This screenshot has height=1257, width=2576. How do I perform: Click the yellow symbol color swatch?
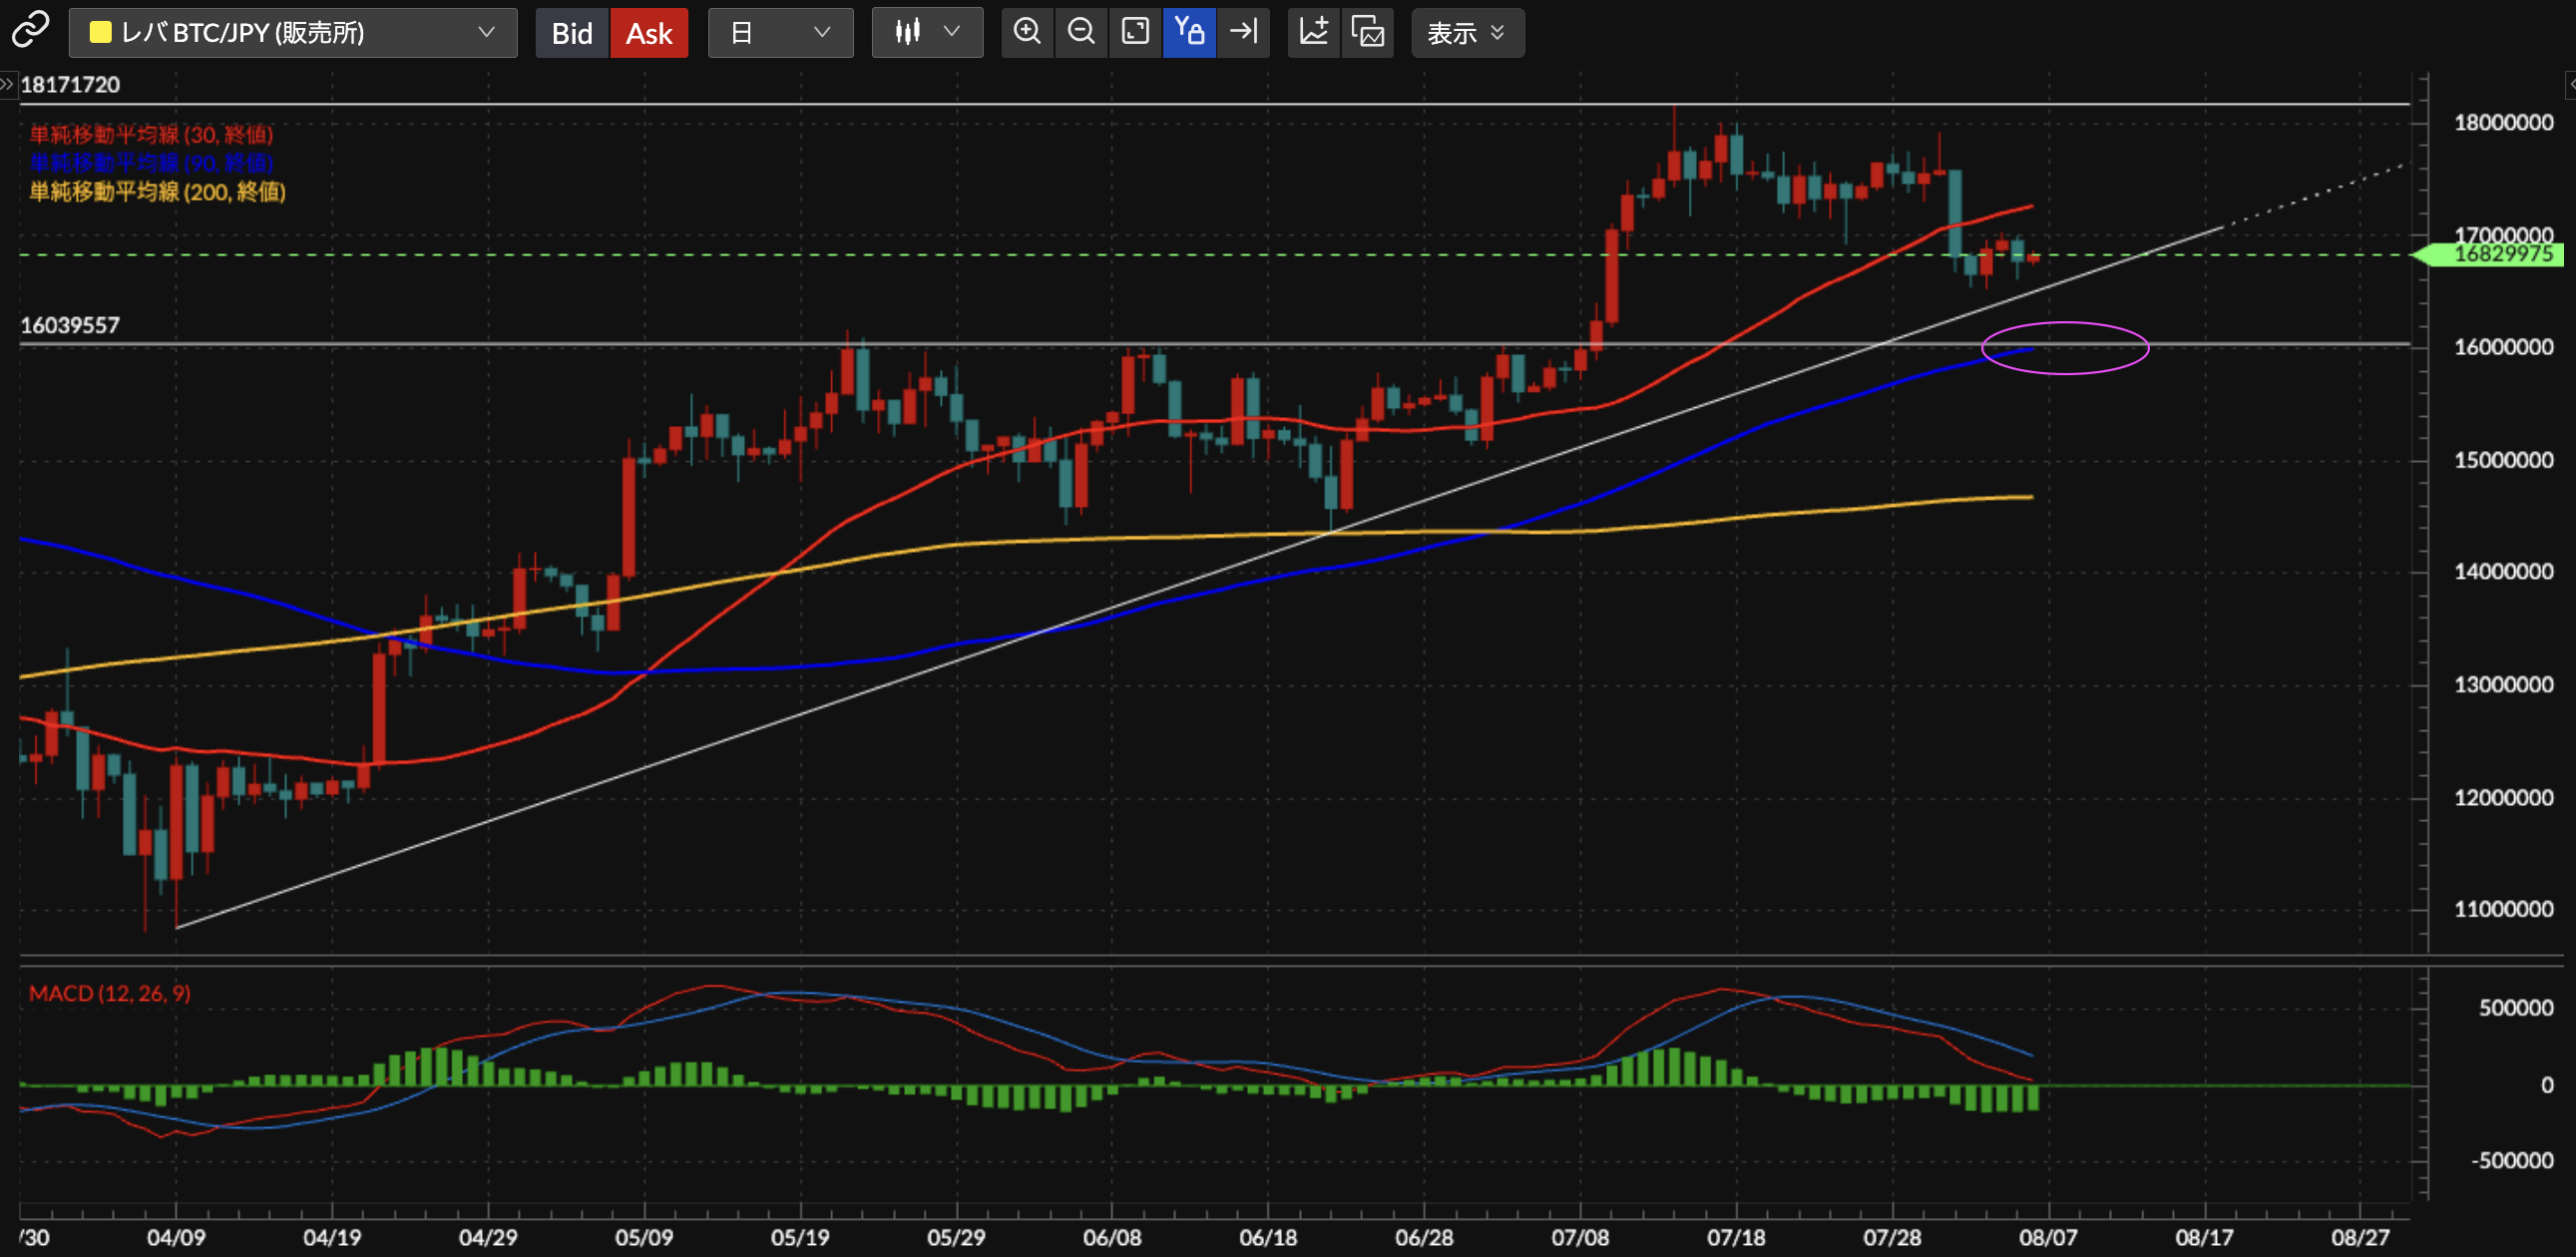point(100,33)
